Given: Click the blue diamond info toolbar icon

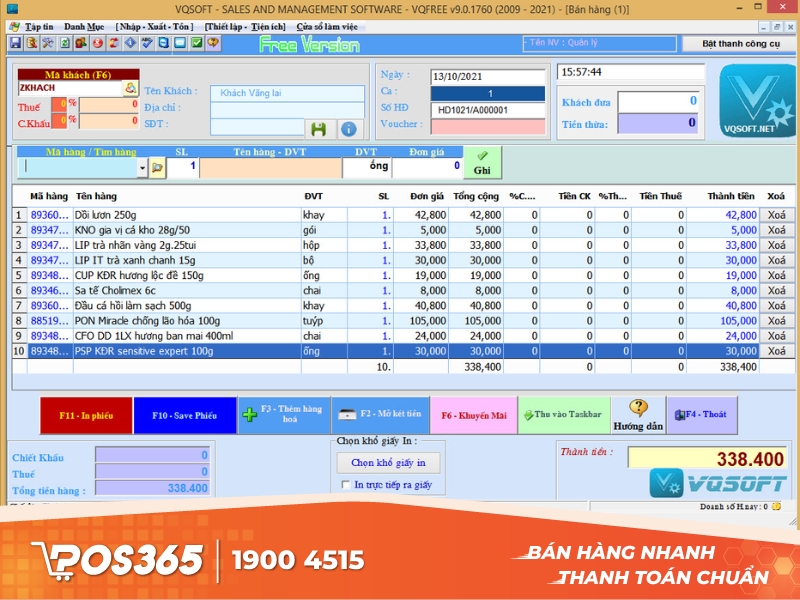Looking at the screenshot, I should point(131,43).
